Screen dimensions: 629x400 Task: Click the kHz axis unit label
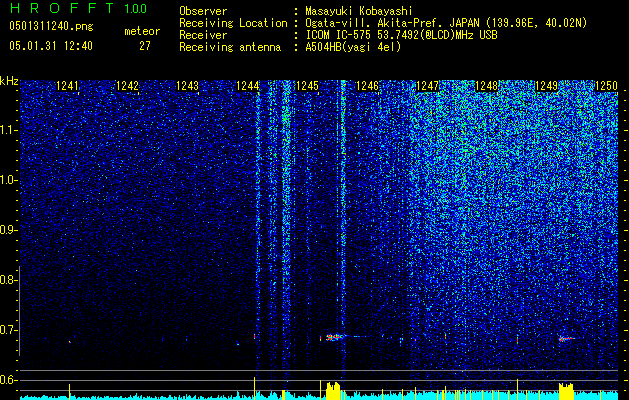click(x=9, y=81)
